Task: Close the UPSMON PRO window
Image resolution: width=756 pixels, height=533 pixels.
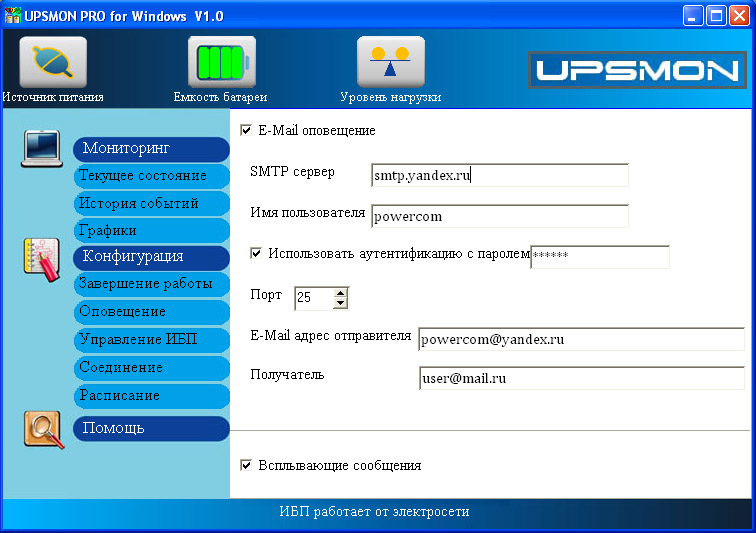Action: click(x=739, y=16)
